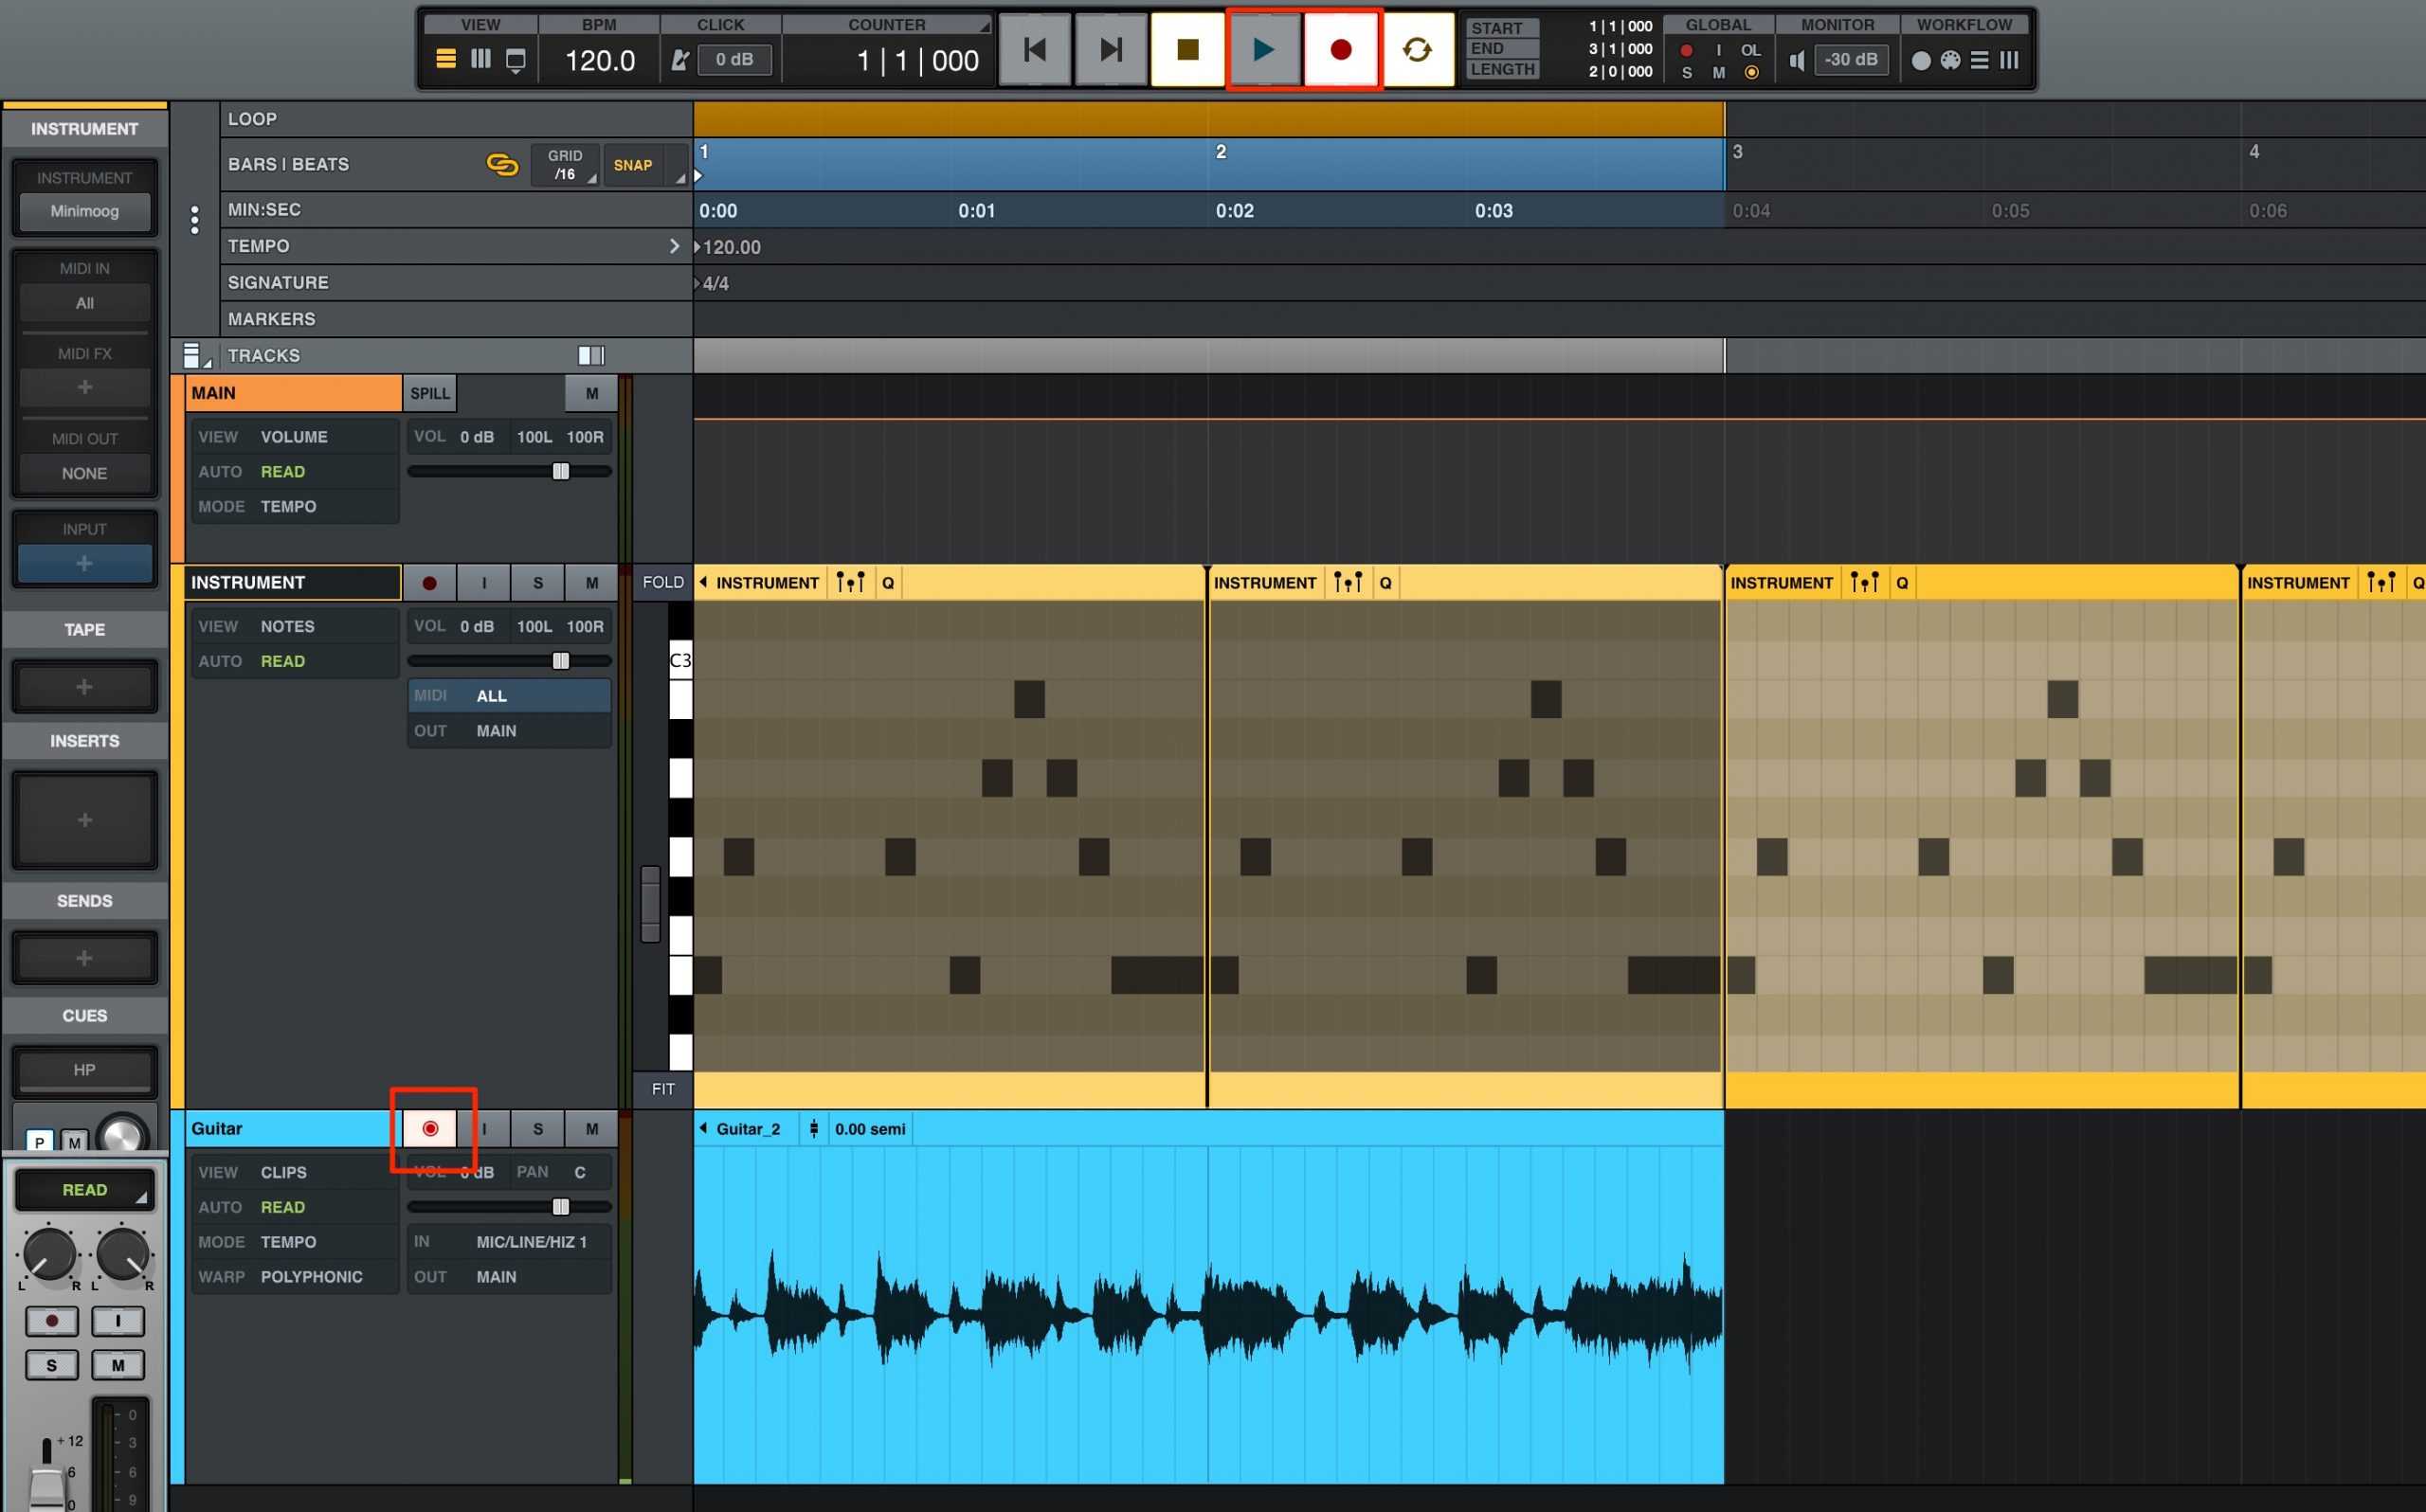Start playback with the Play button
This screenshot has height=1512, width=2426.
[x=1264, y=49]
